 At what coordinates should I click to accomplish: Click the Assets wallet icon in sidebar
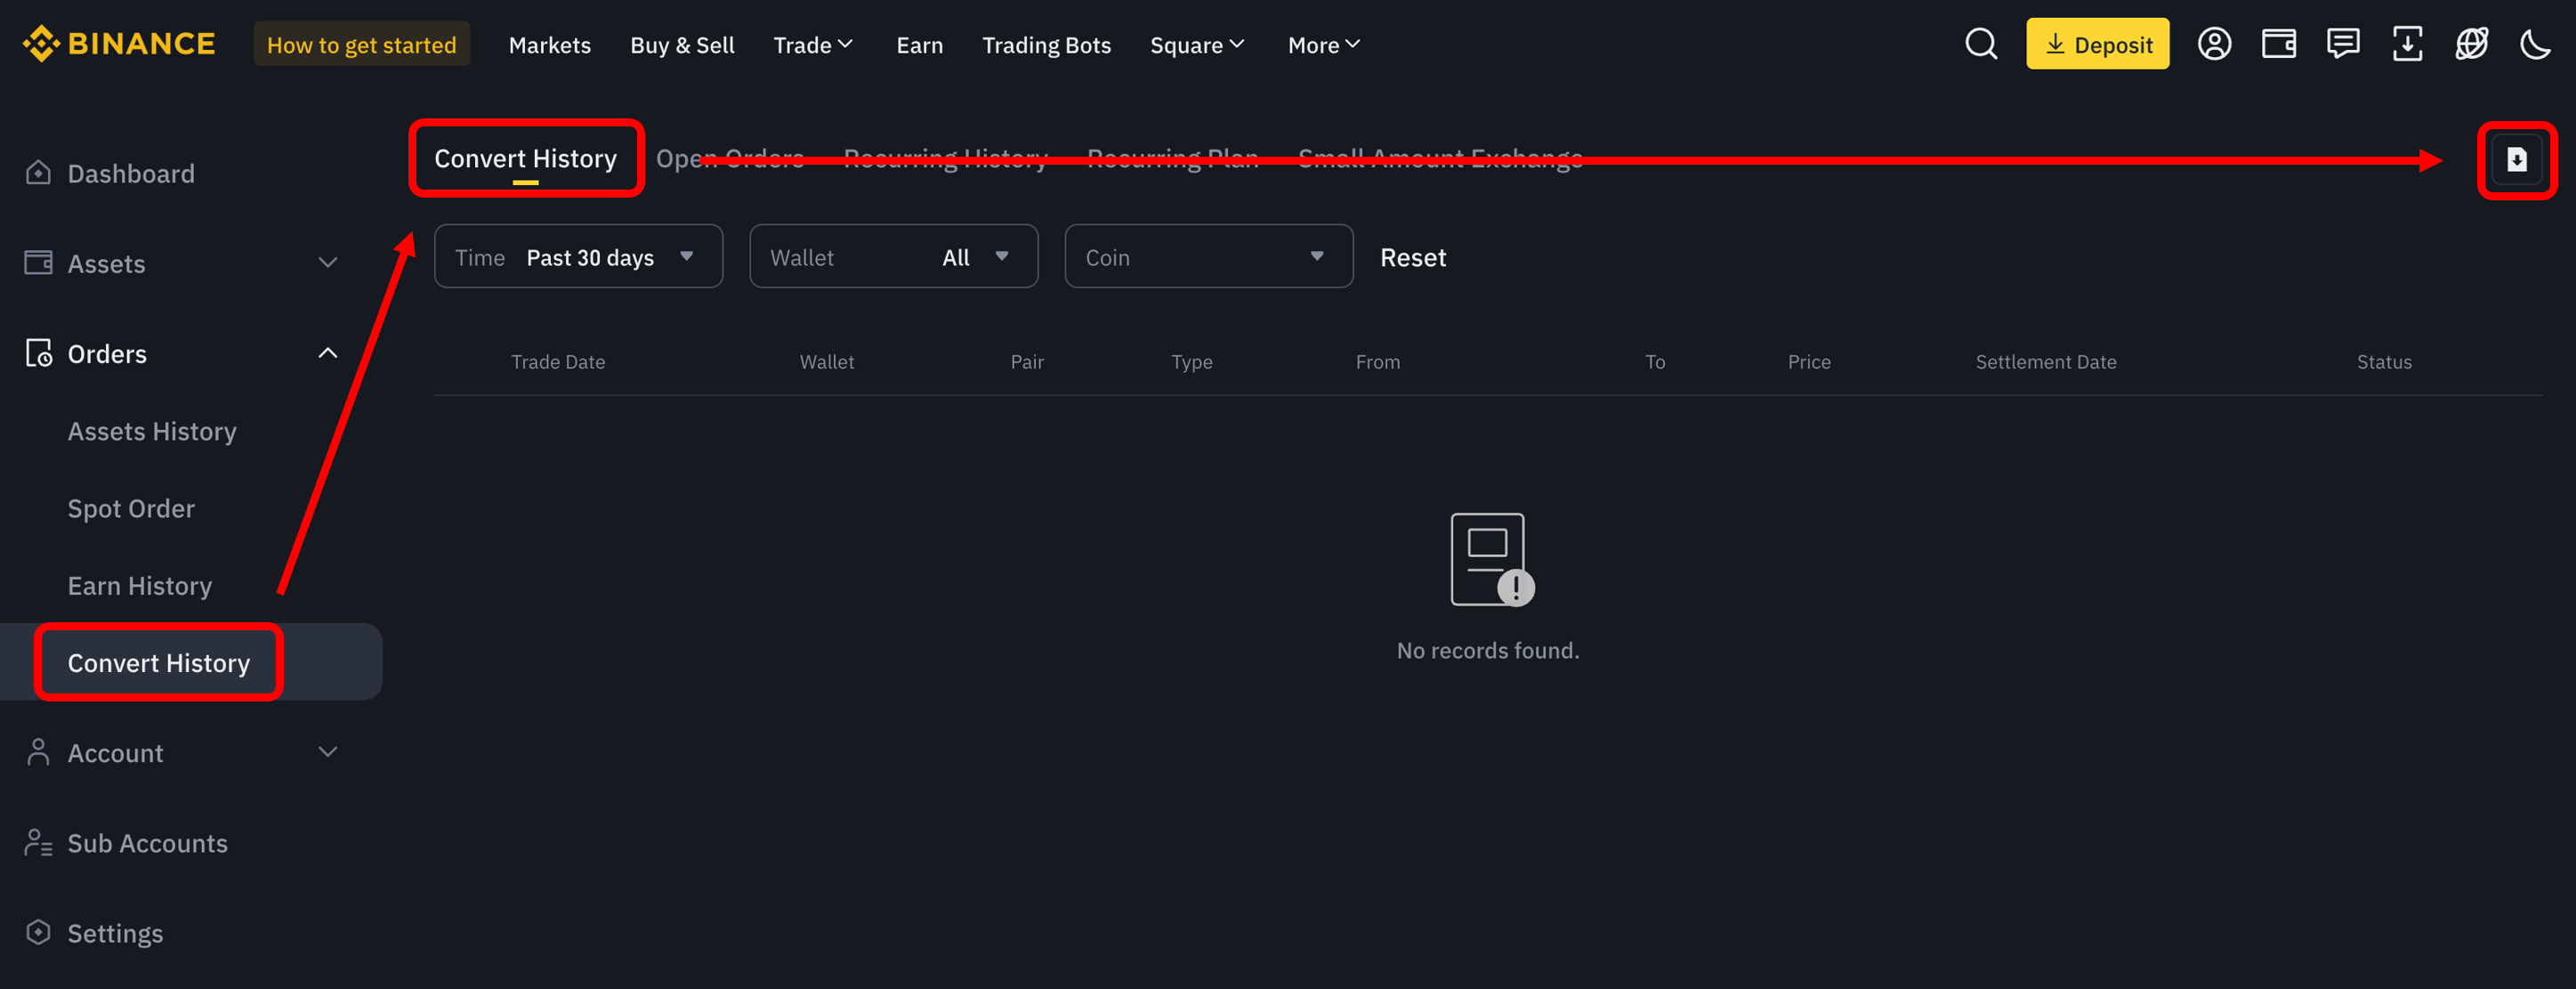click(38, 263)
